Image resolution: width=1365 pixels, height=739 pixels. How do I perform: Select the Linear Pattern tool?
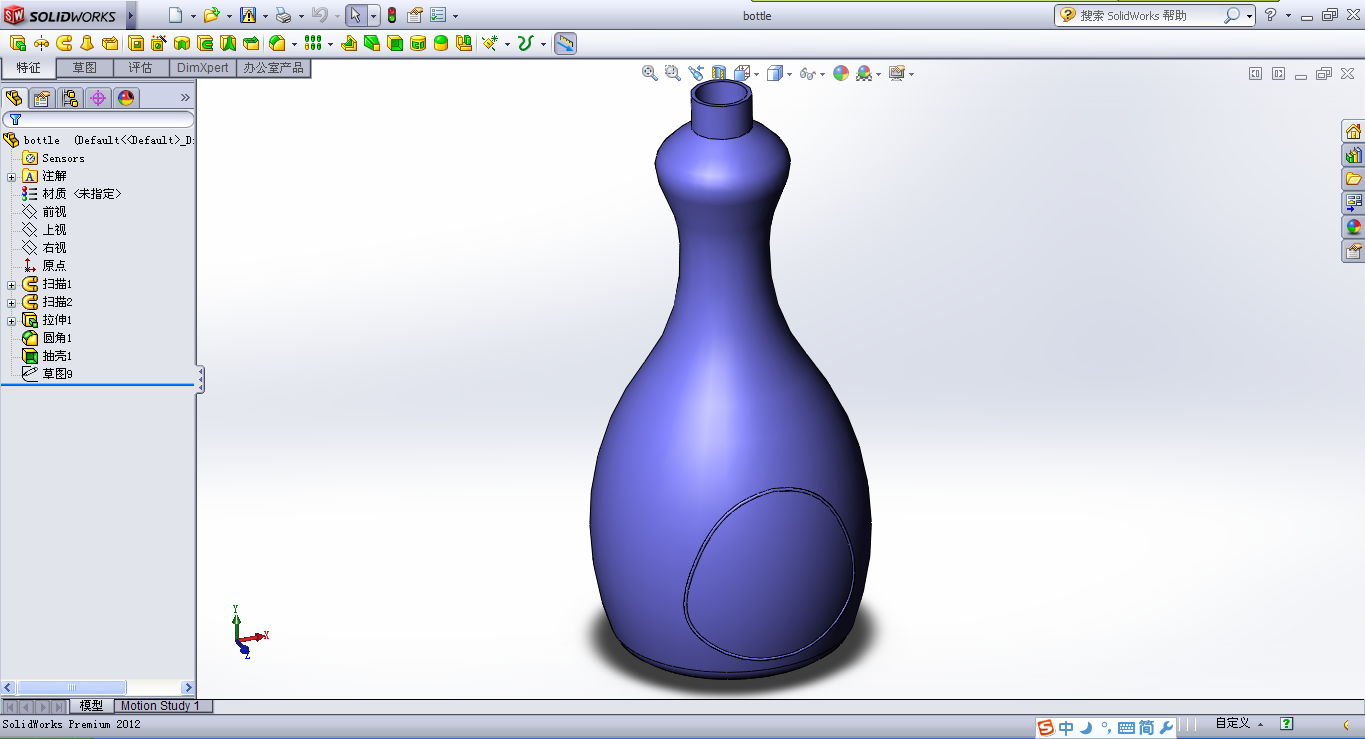pos(313,43)
